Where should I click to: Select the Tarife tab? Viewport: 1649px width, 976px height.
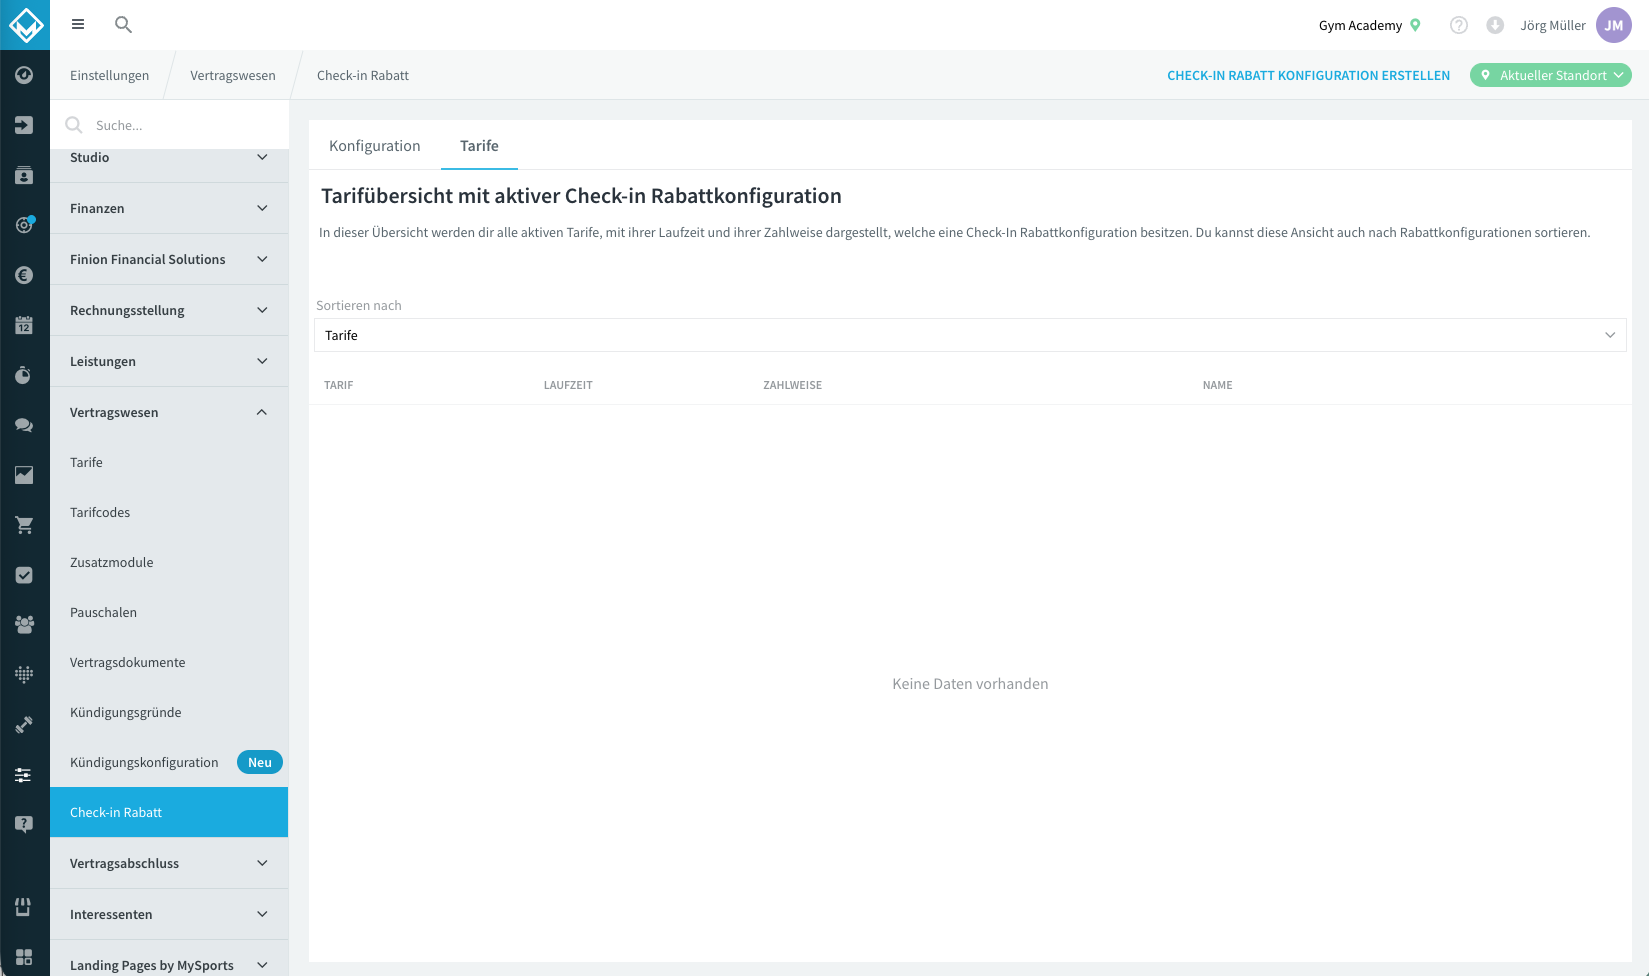(x=479, y=146)
